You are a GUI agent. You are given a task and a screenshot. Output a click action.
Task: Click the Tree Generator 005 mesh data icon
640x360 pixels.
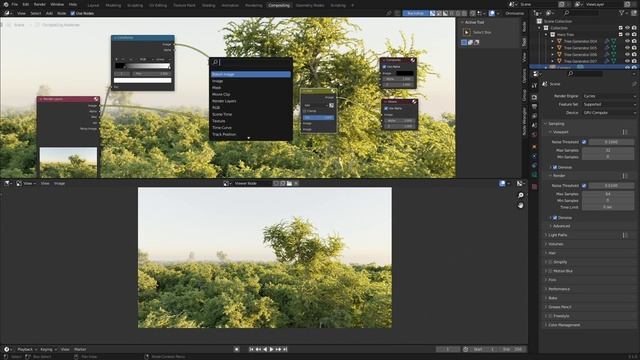(613, 48)
